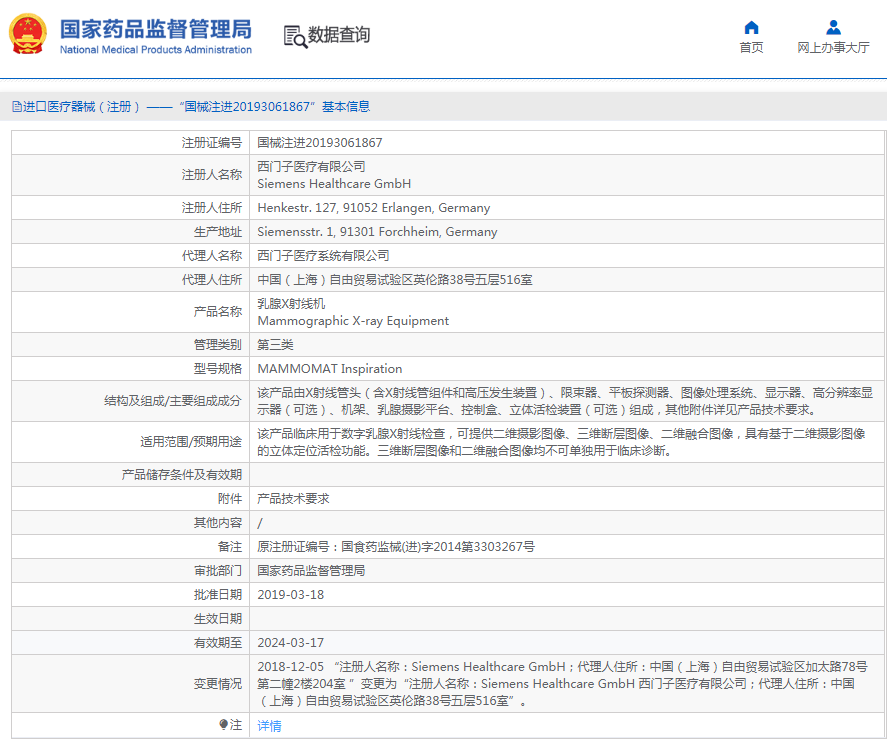Click the 有效期至 label

click(x=217, y=643)
